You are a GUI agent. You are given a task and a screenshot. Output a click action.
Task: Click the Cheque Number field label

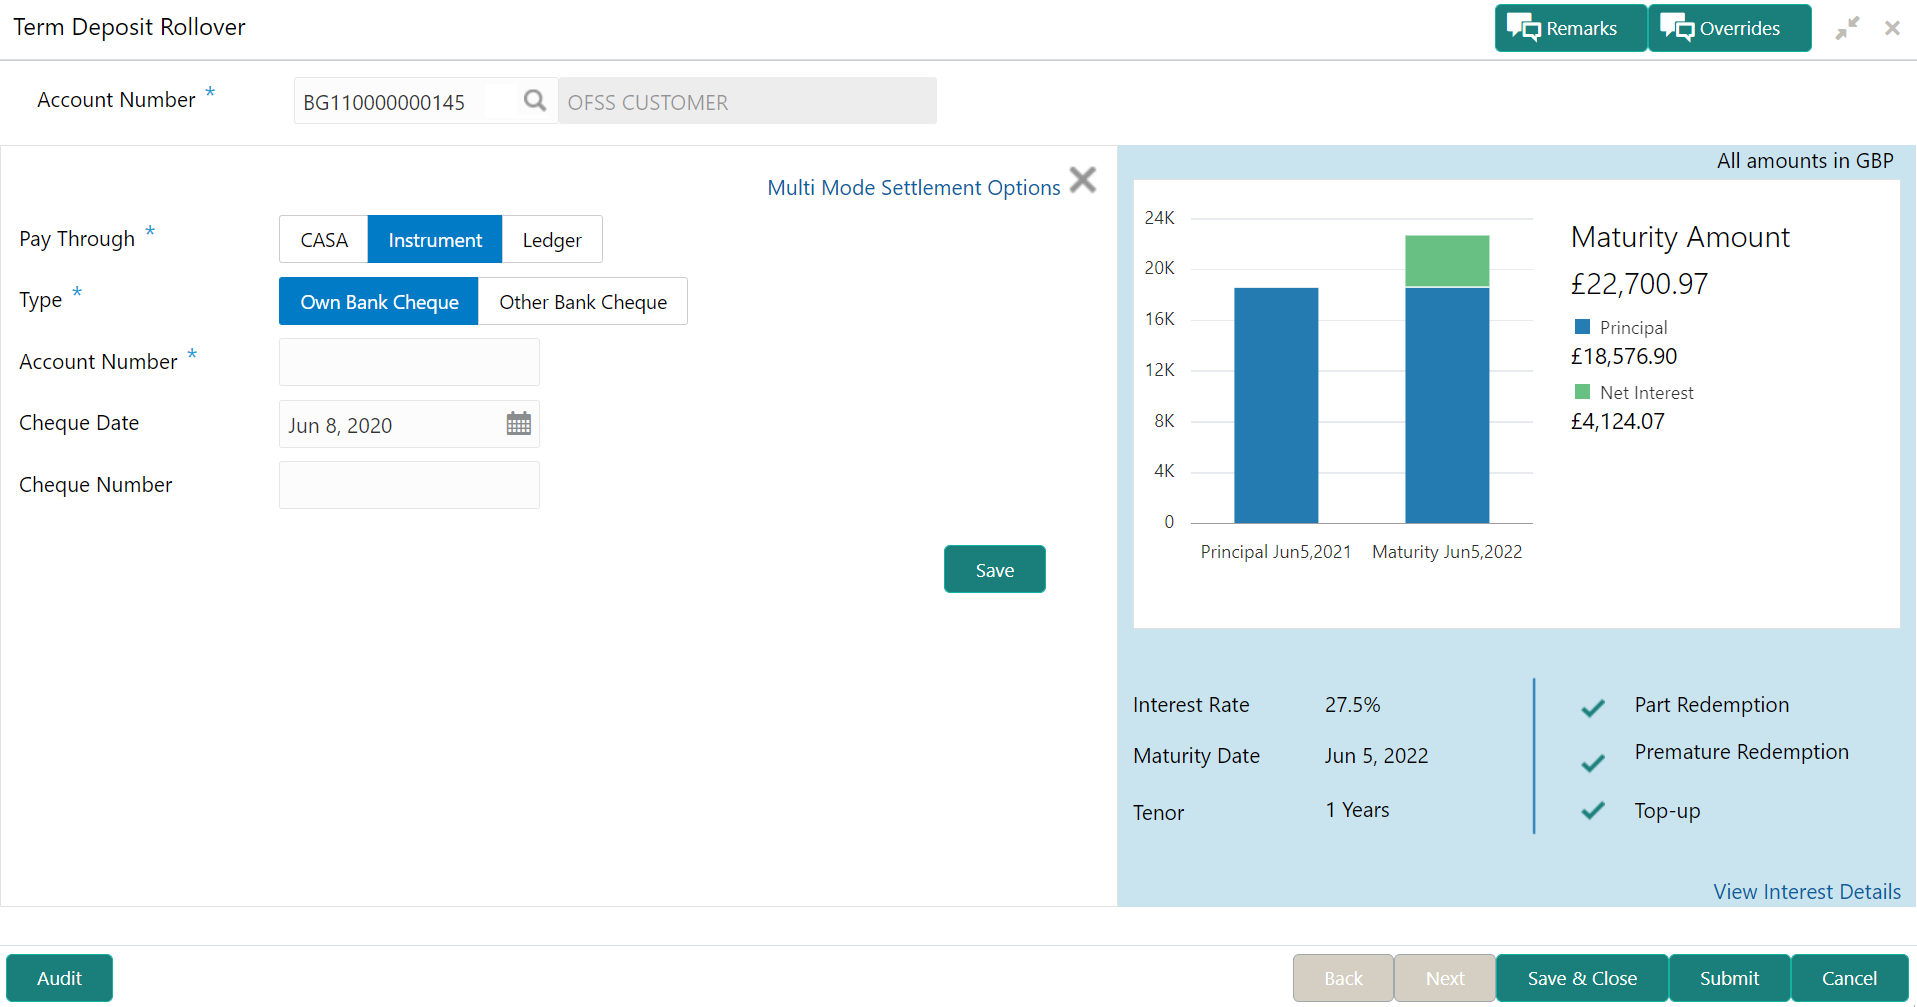[95, 484]
